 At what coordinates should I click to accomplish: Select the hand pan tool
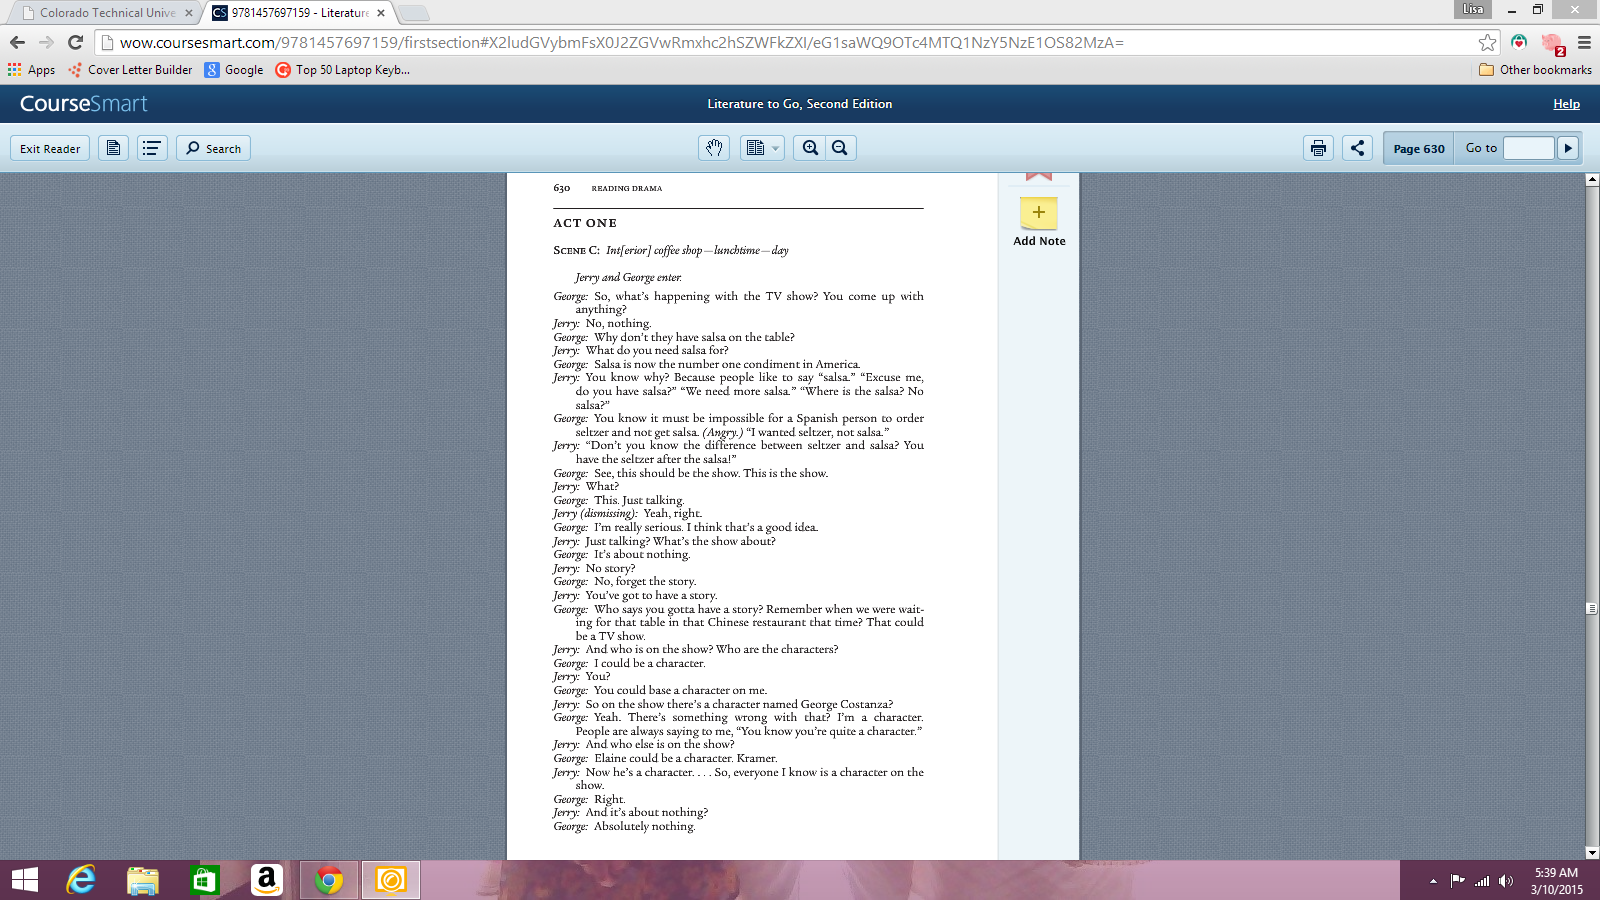pos(714,148)
